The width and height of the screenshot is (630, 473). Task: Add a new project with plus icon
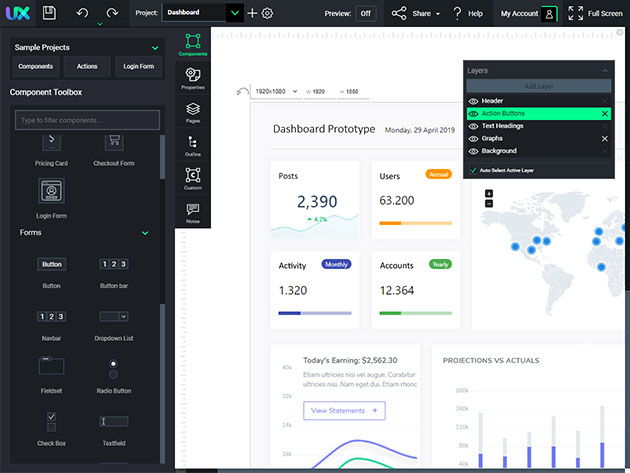pos(252,13)
